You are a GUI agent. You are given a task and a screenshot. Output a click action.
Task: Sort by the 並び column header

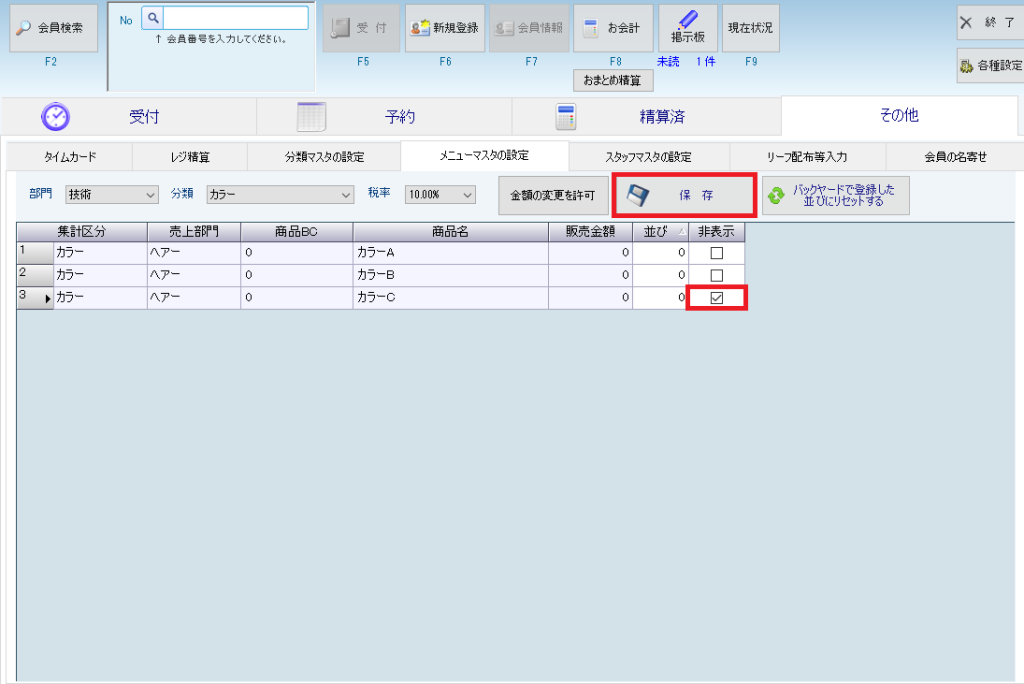pos(660,231)
